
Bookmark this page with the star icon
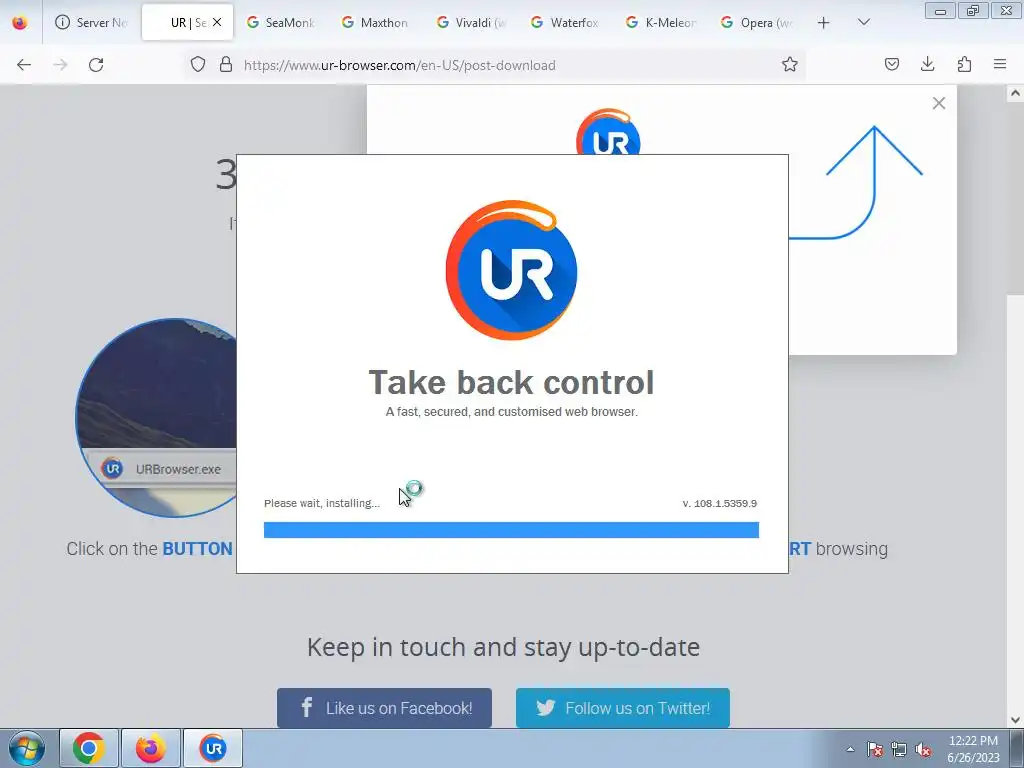pos(790,65)
